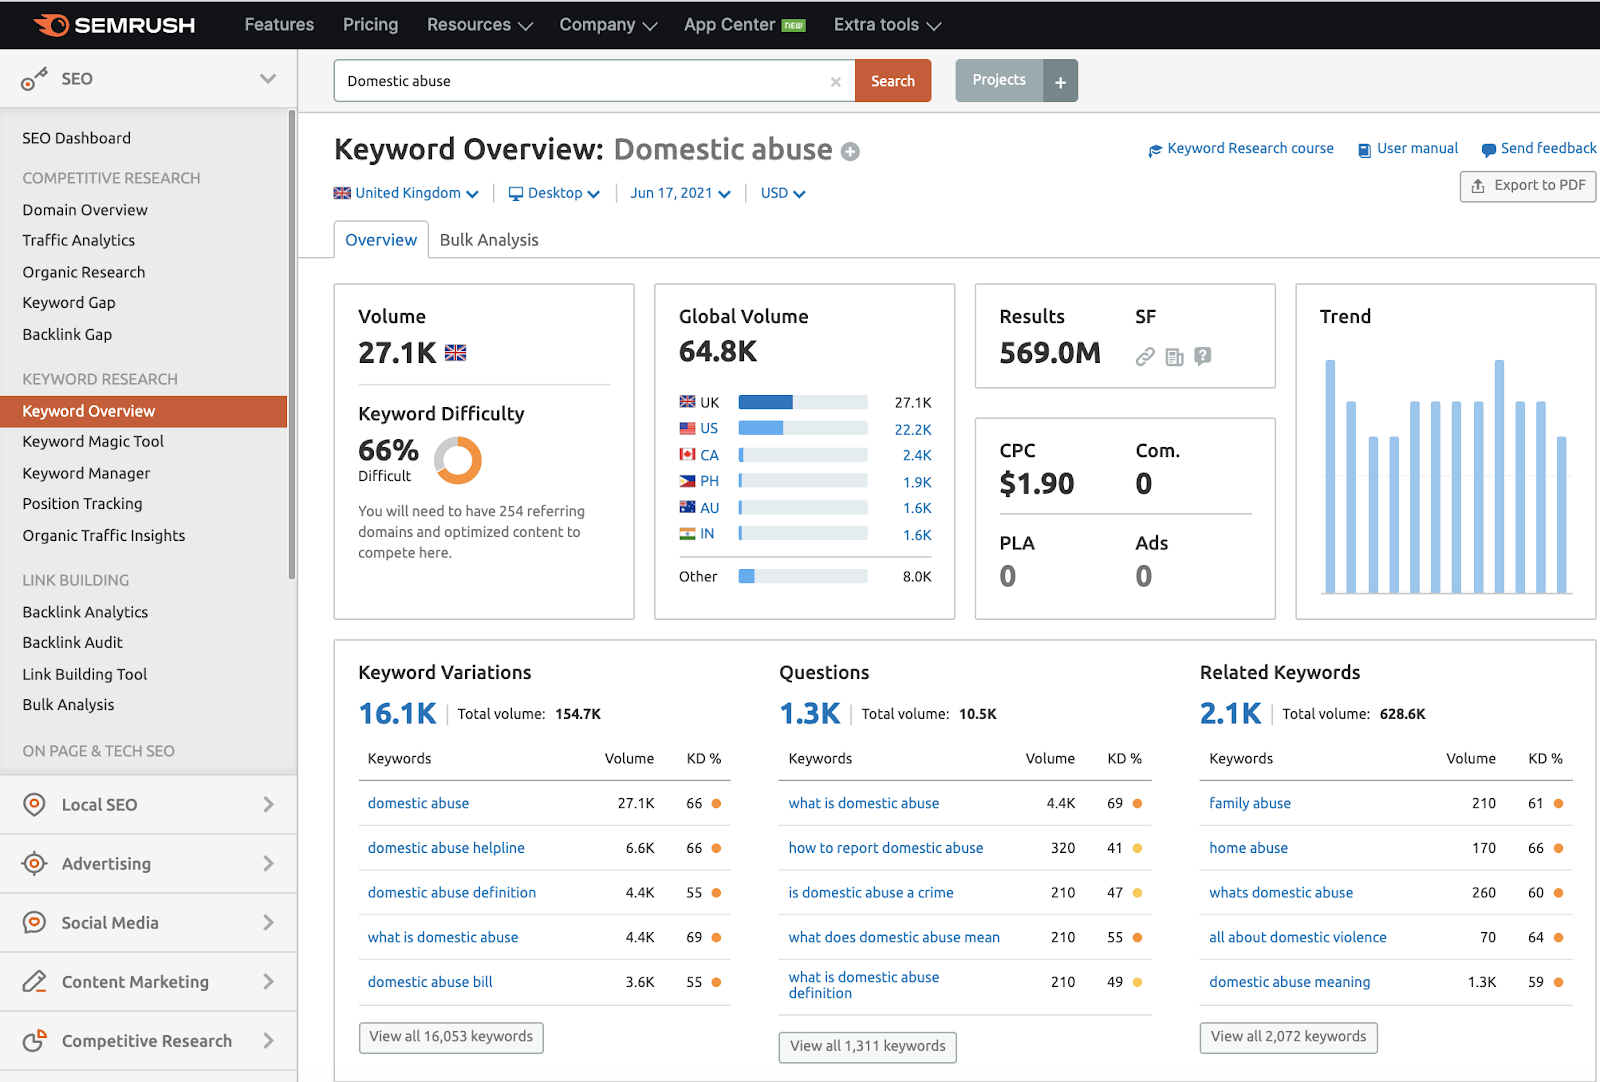
Task: Expand the Advertising section
Action: click(x=268, y=864)
